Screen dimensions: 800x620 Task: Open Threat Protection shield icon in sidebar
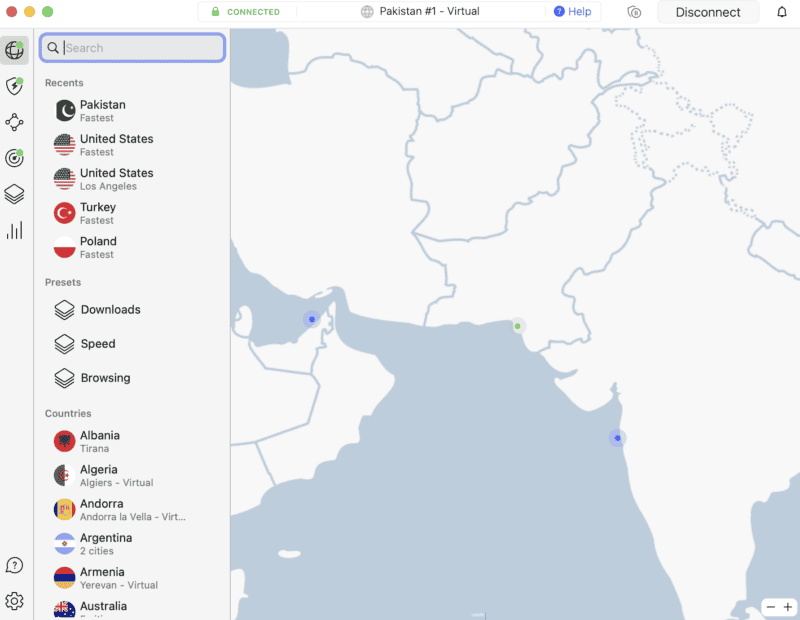[x=14, y=86]
